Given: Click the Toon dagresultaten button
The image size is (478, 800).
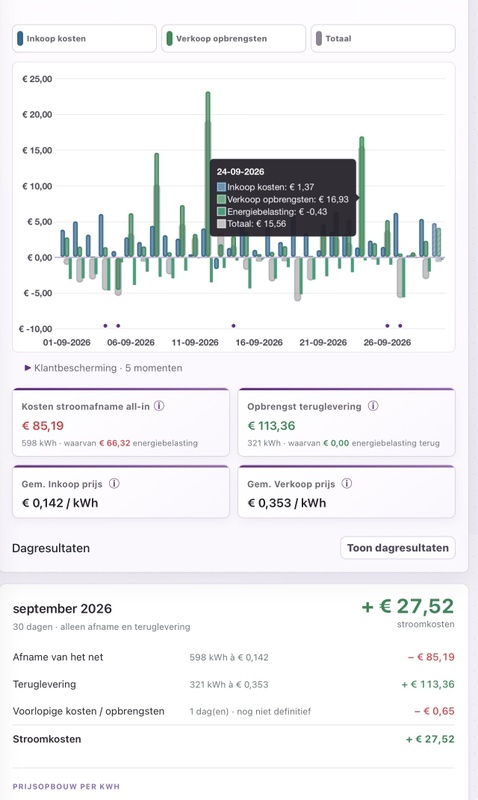Looking at the screenshot, I should (398, 548).
